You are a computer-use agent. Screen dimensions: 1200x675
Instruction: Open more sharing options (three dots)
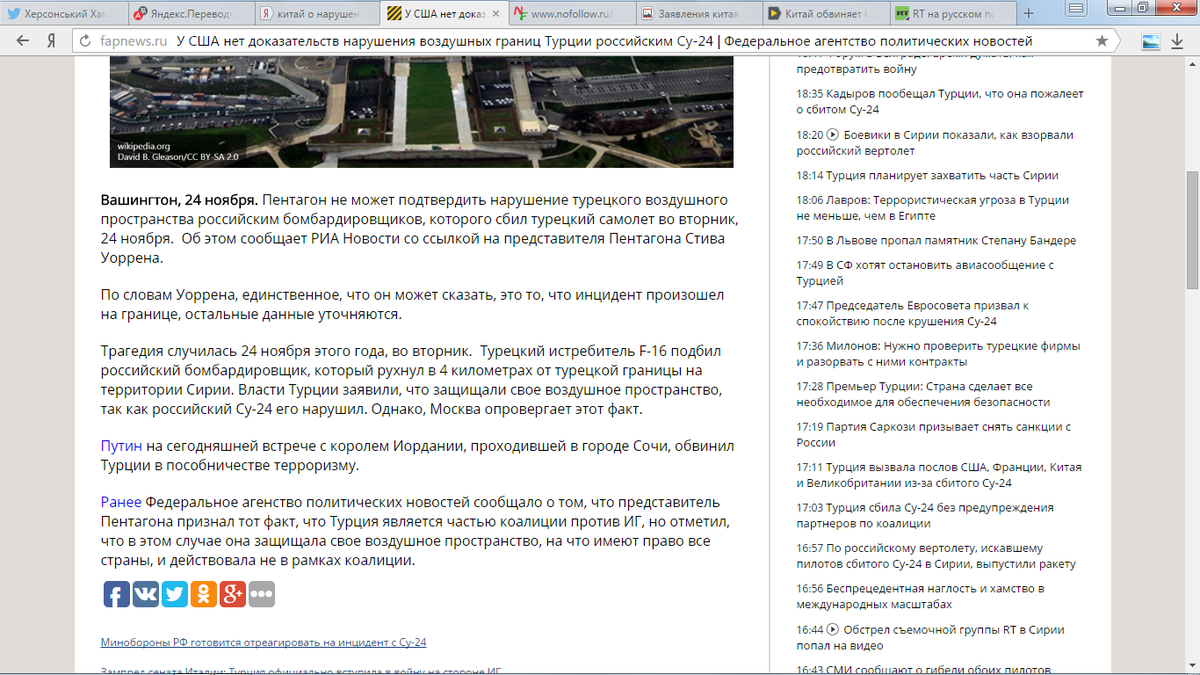coord(261,594)
